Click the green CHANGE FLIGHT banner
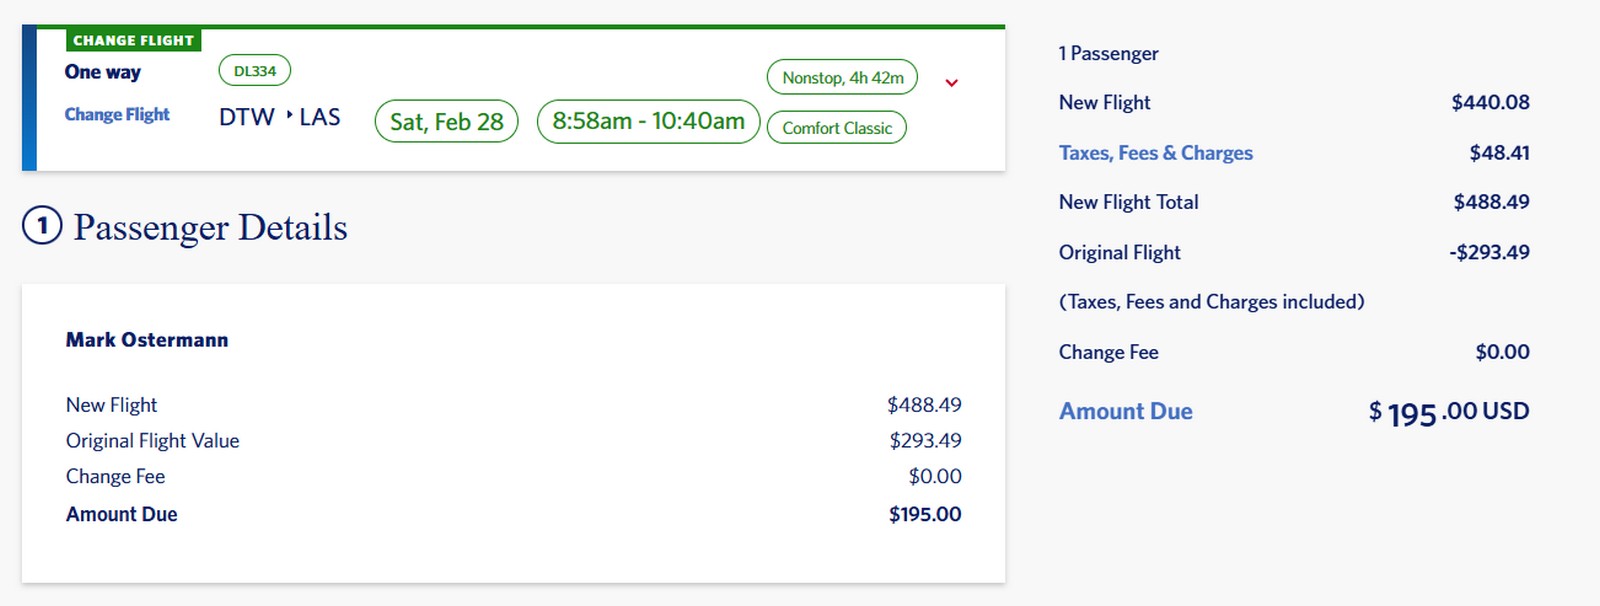 click(x=134, y=40)
